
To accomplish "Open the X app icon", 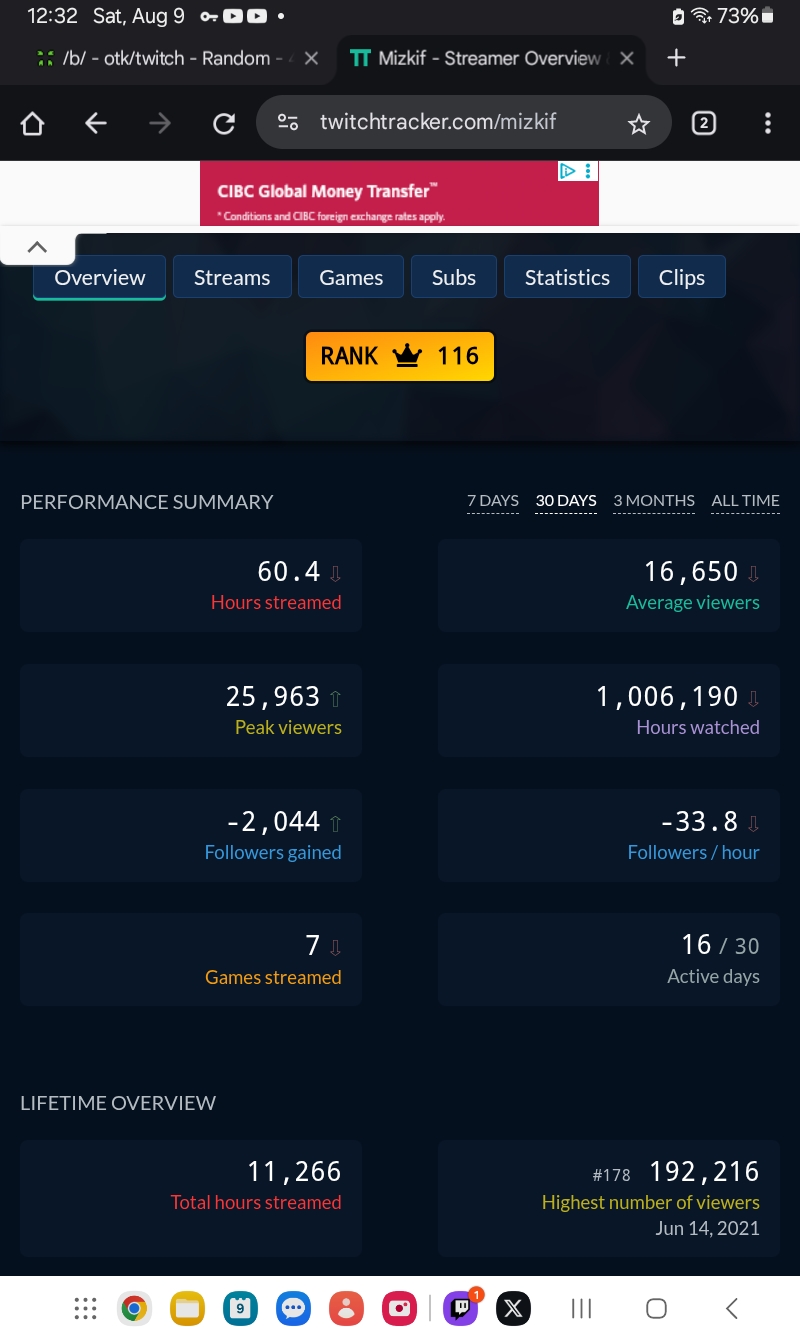I will tap(513, 1308).
